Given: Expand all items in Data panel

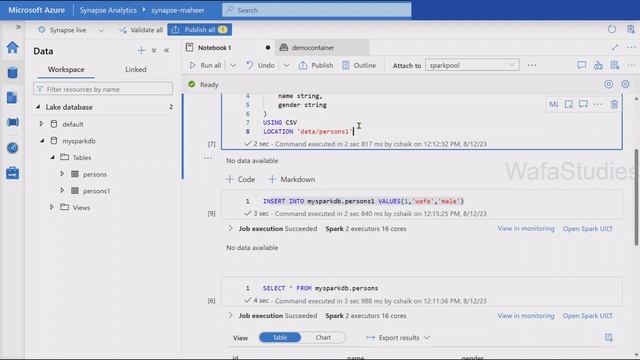Looking at the screenshot, I should click(x=154, y=50).
